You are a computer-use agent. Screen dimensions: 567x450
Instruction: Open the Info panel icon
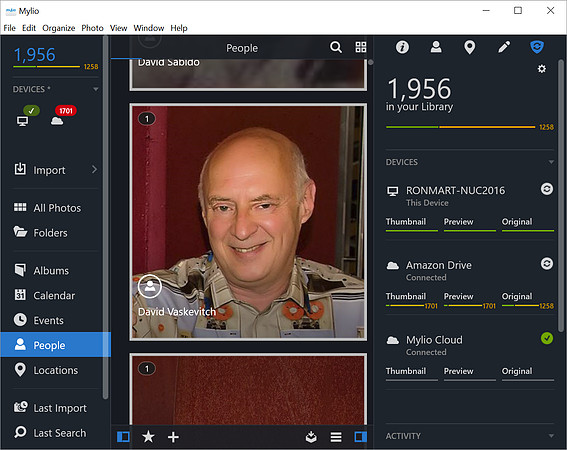(x=402, y=47)
